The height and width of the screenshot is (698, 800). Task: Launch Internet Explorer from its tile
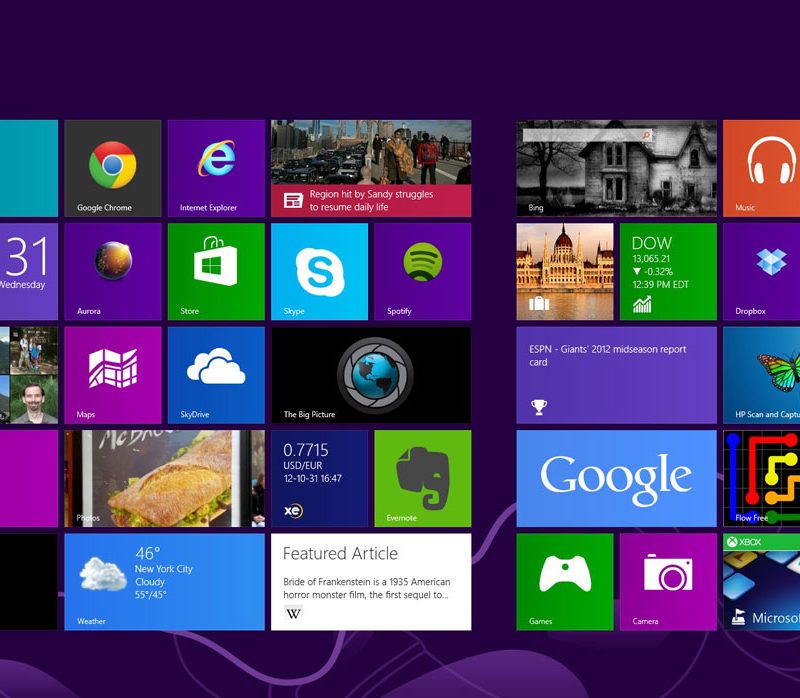coord(216,167)
